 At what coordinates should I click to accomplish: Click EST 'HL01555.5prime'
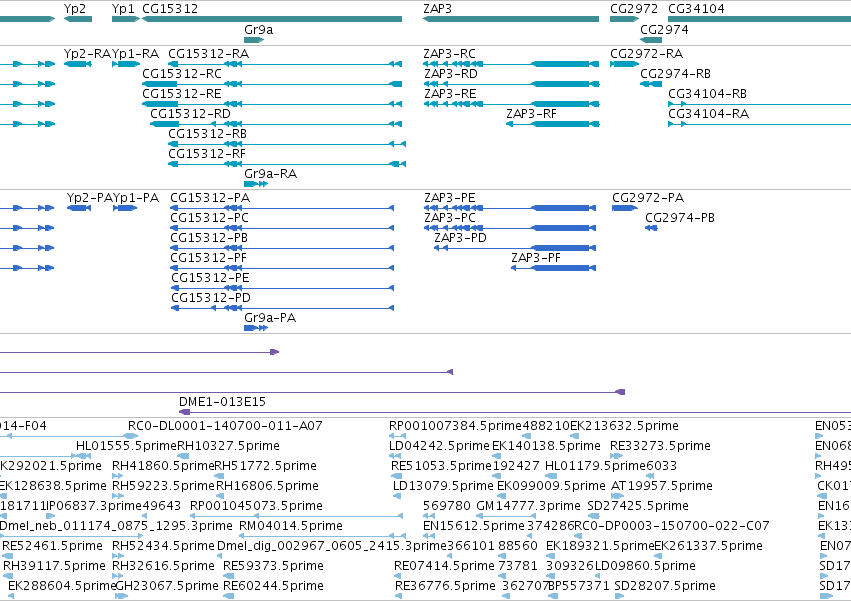click(126, 446)
